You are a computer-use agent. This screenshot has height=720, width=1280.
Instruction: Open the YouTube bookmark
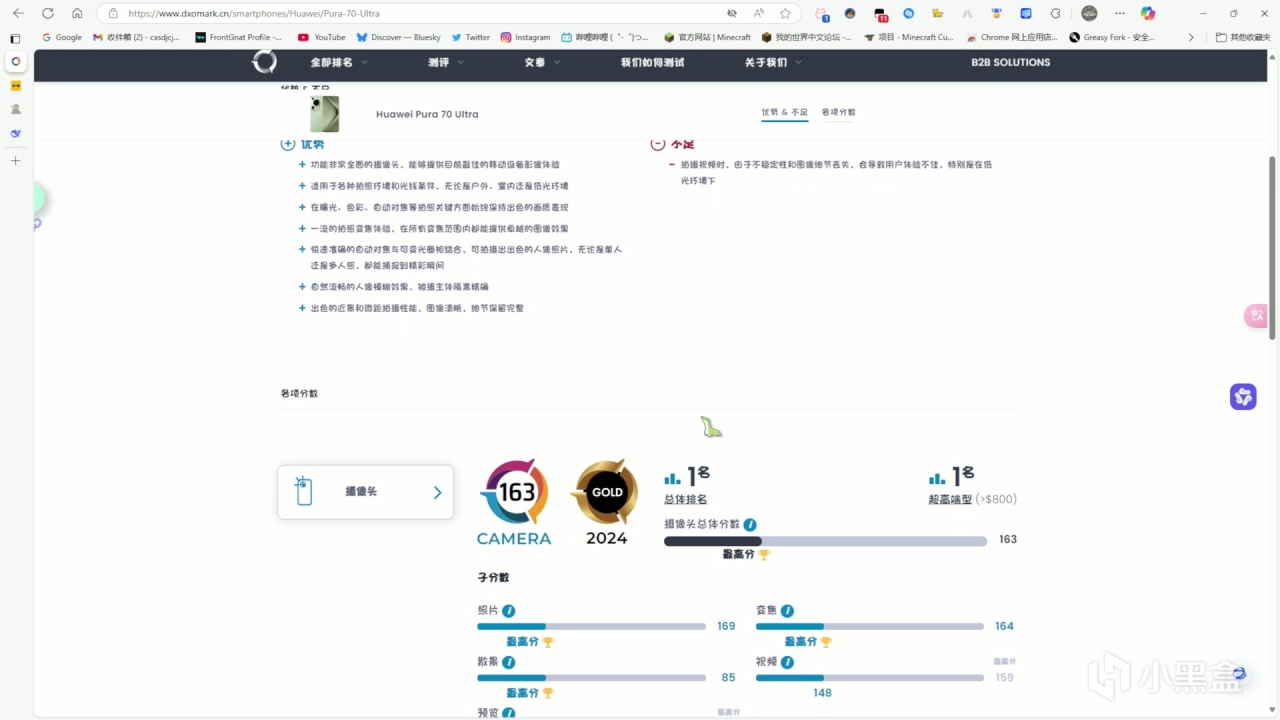click(x=322, y=37)
